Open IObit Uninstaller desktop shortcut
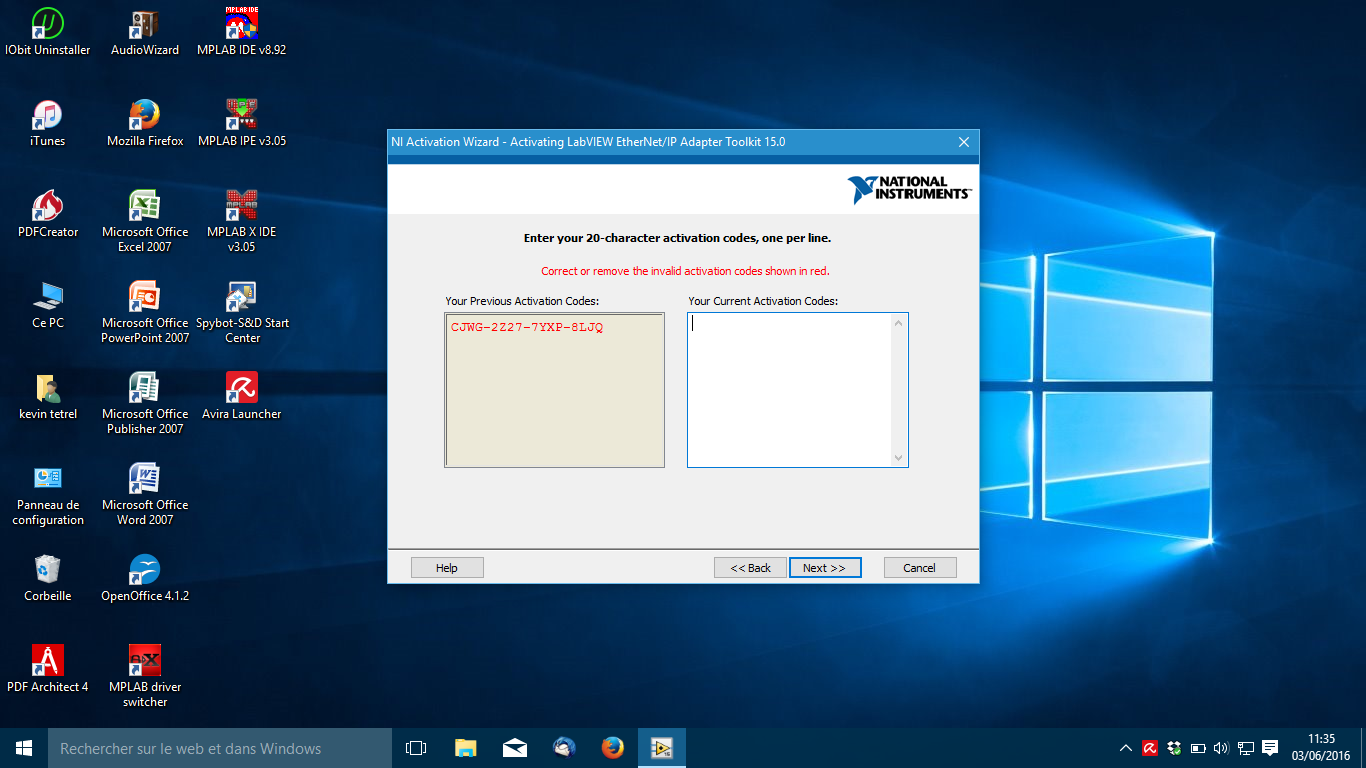Screen dimensions: 1366x768 point(48,32)
